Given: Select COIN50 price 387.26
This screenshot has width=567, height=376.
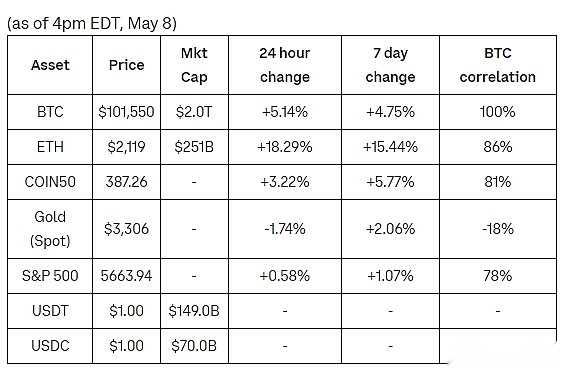Looking at the screenshot, I should point(126,182).
